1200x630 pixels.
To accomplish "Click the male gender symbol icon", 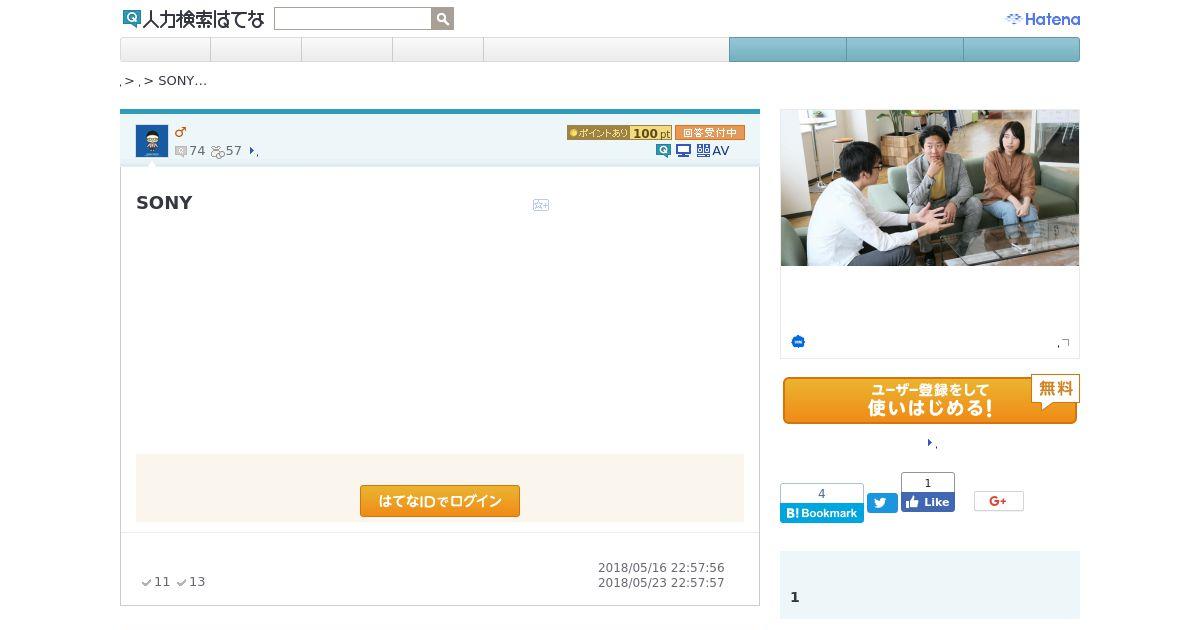I will pyautogui.click(x=180, y=132).
